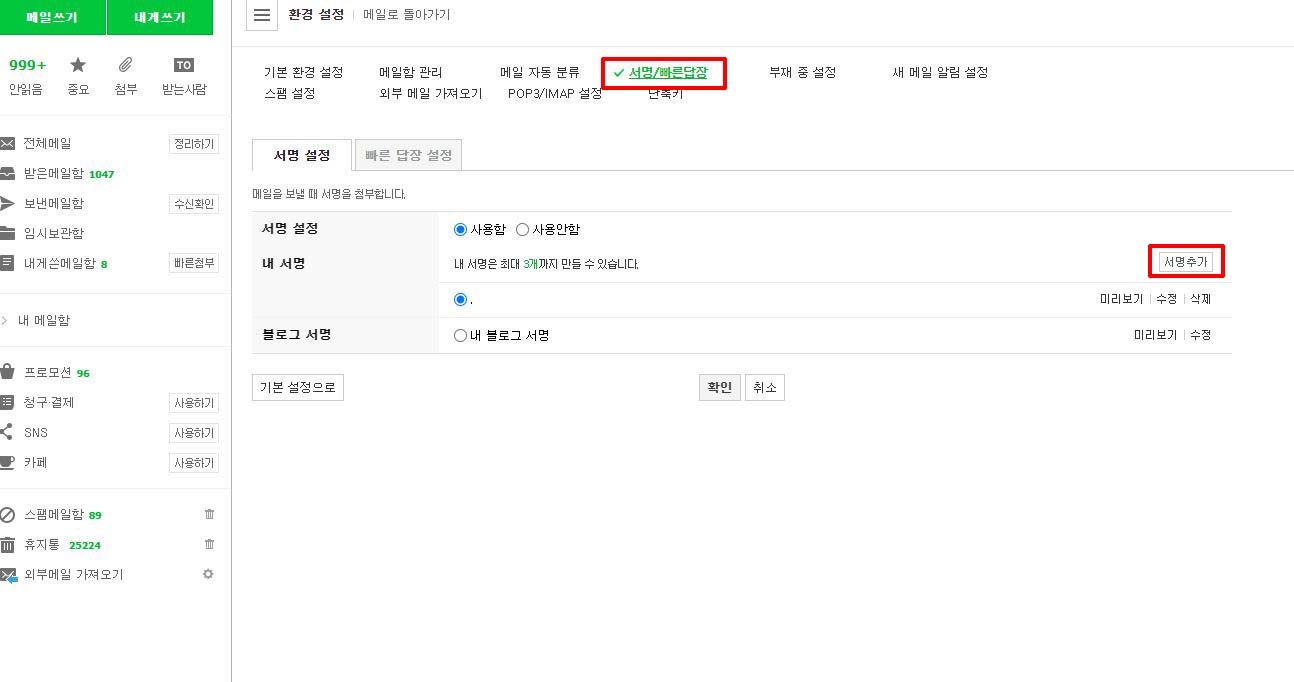Image resolution: width=1294 pixels, height=682 pixels.
Task: Click the 외부메일 가져오기 envelope icon
Action: coord(8,575)
